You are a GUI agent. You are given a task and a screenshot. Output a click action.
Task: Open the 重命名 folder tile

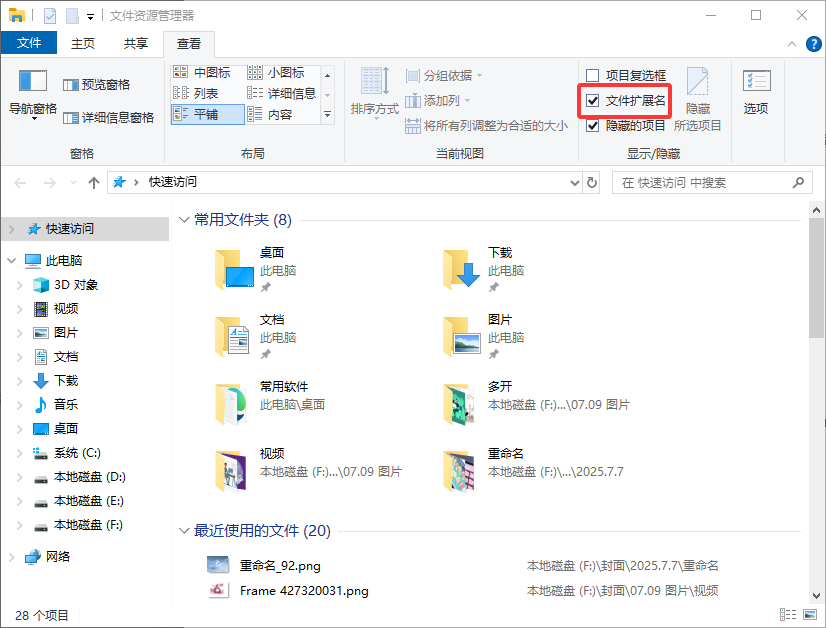(x=533, y=470)
